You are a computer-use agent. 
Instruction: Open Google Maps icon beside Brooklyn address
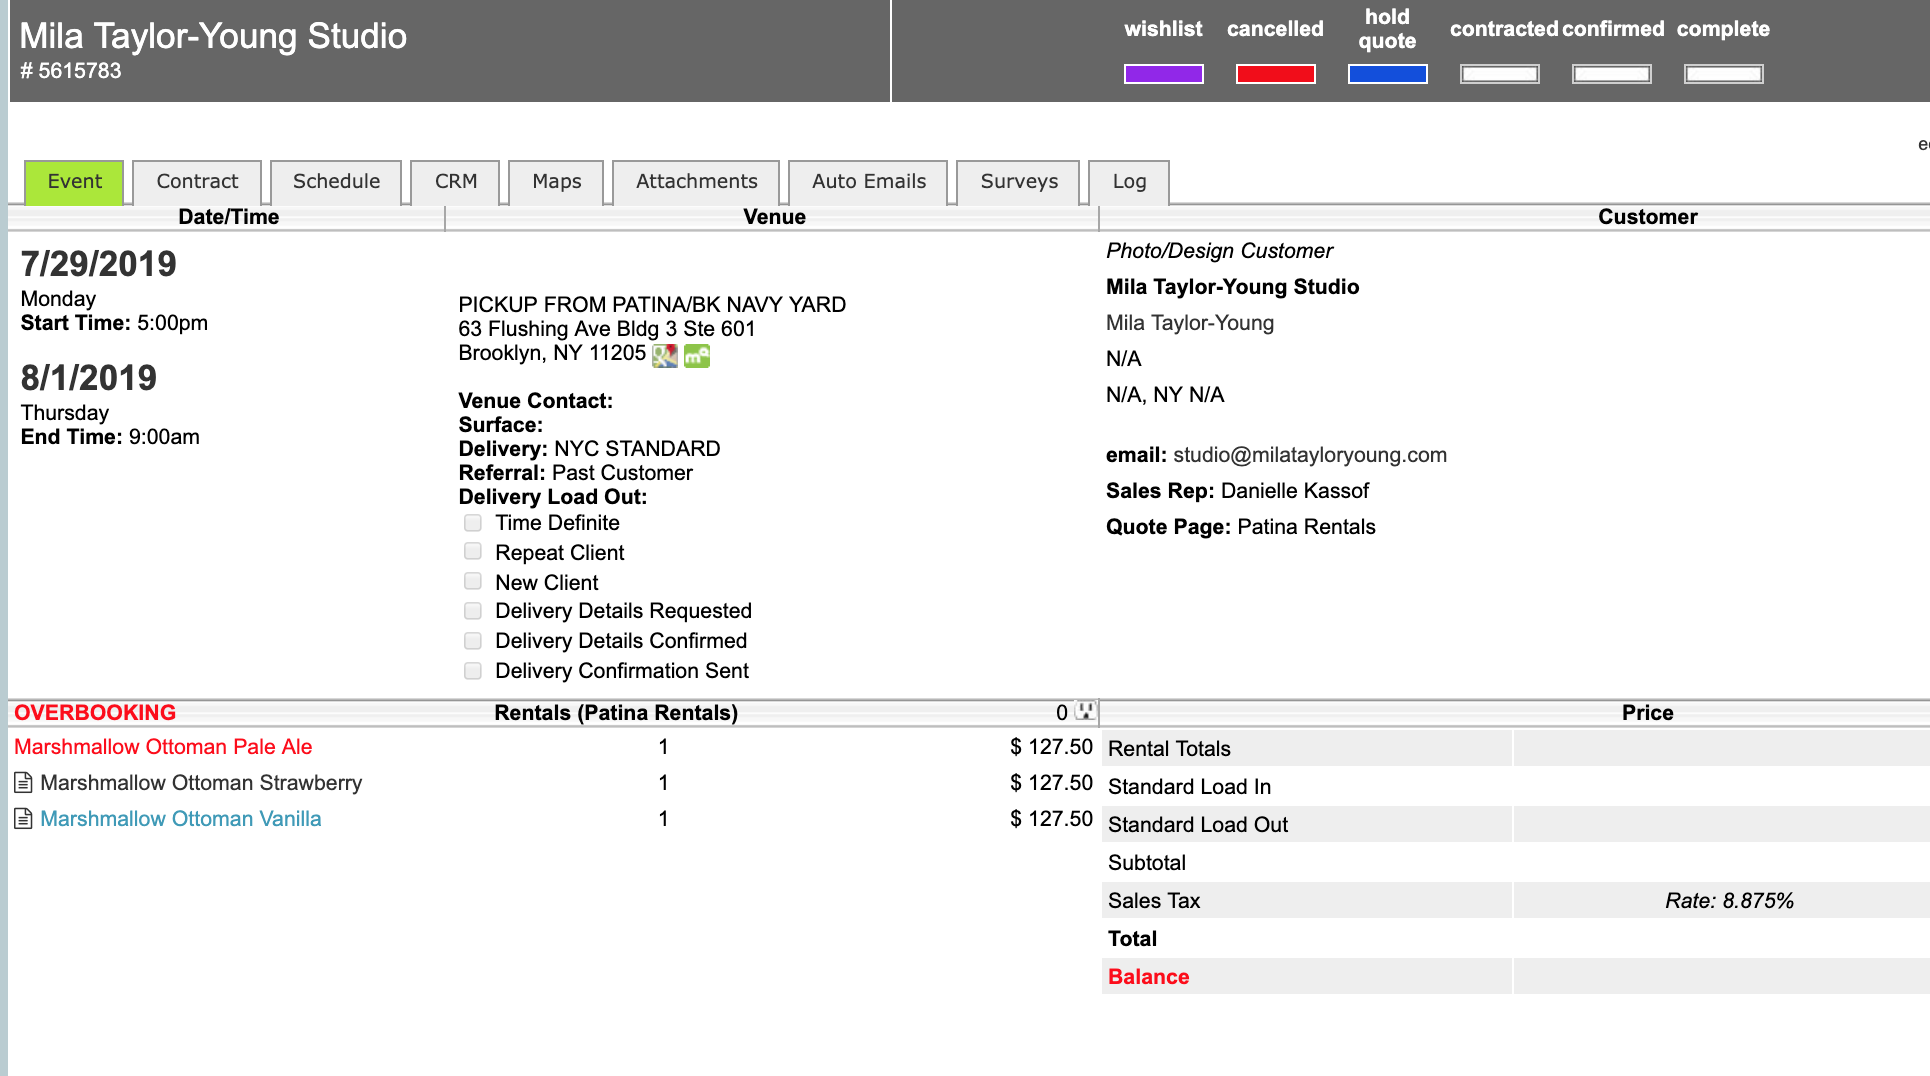664,356
